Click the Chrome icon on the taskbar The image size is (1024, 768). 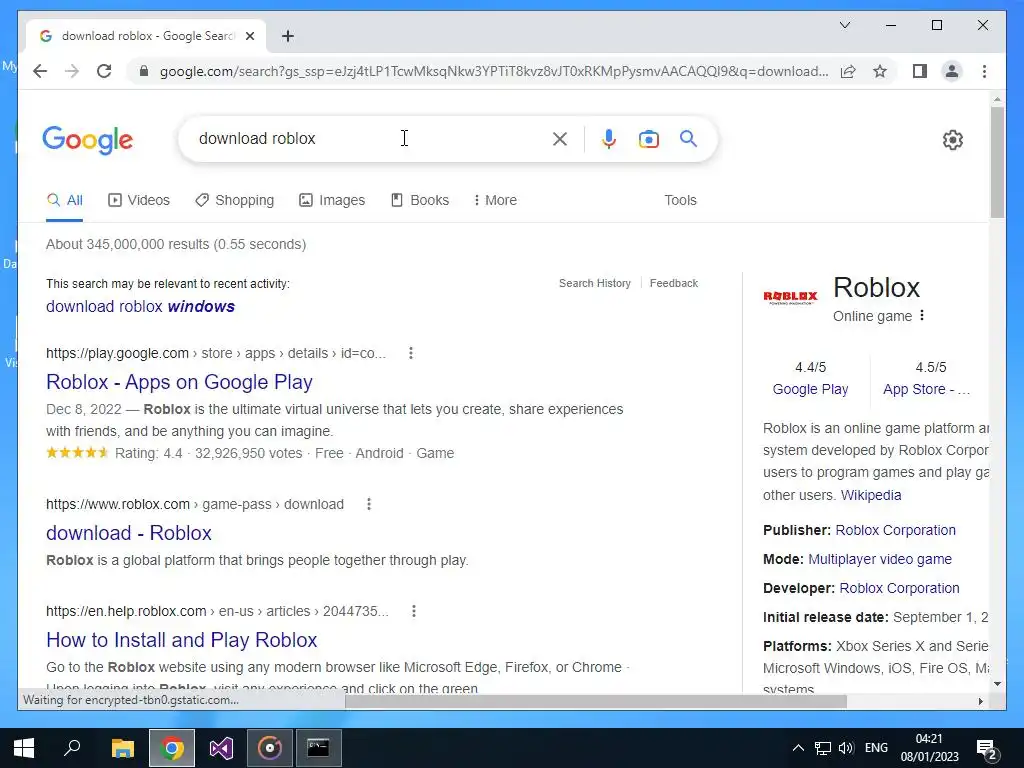172,748
